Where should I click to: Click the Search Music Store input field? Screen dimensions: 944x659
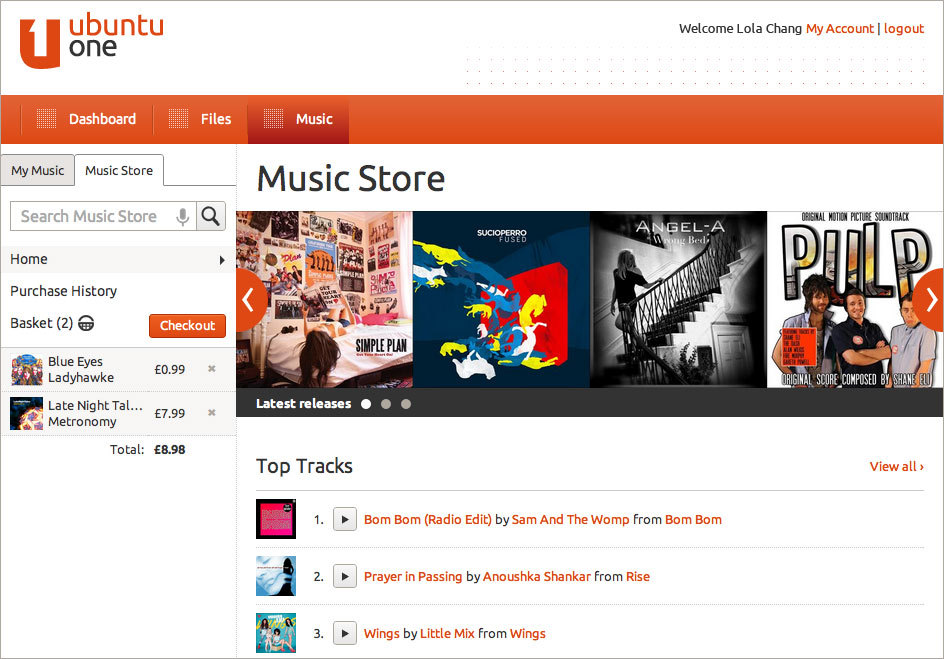tap(93, 216)
